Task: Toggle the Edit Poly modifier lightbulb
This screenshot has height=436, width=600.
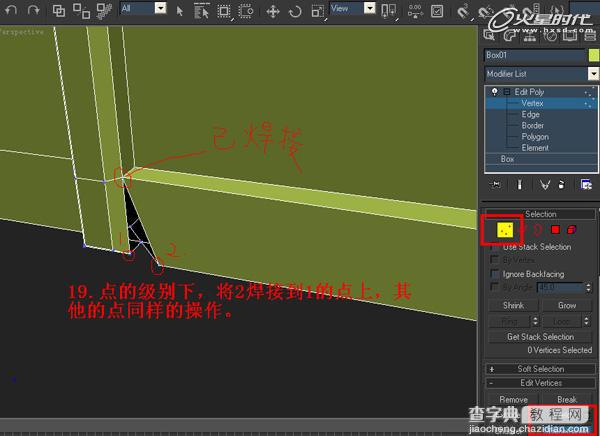Action: pos(495,92)
